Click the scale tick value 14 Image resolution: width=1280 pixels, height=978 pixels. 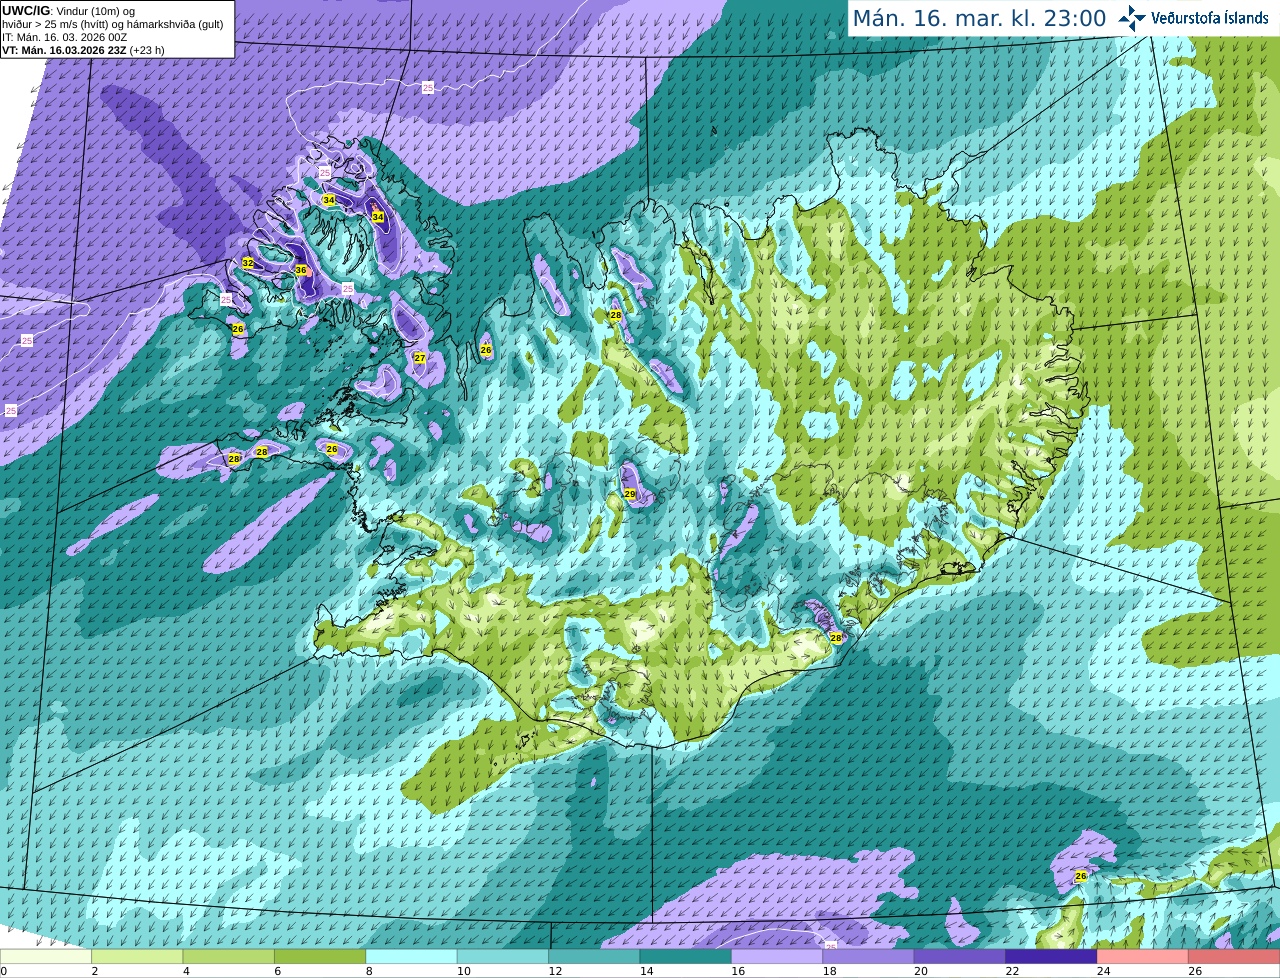coord(645,971)
